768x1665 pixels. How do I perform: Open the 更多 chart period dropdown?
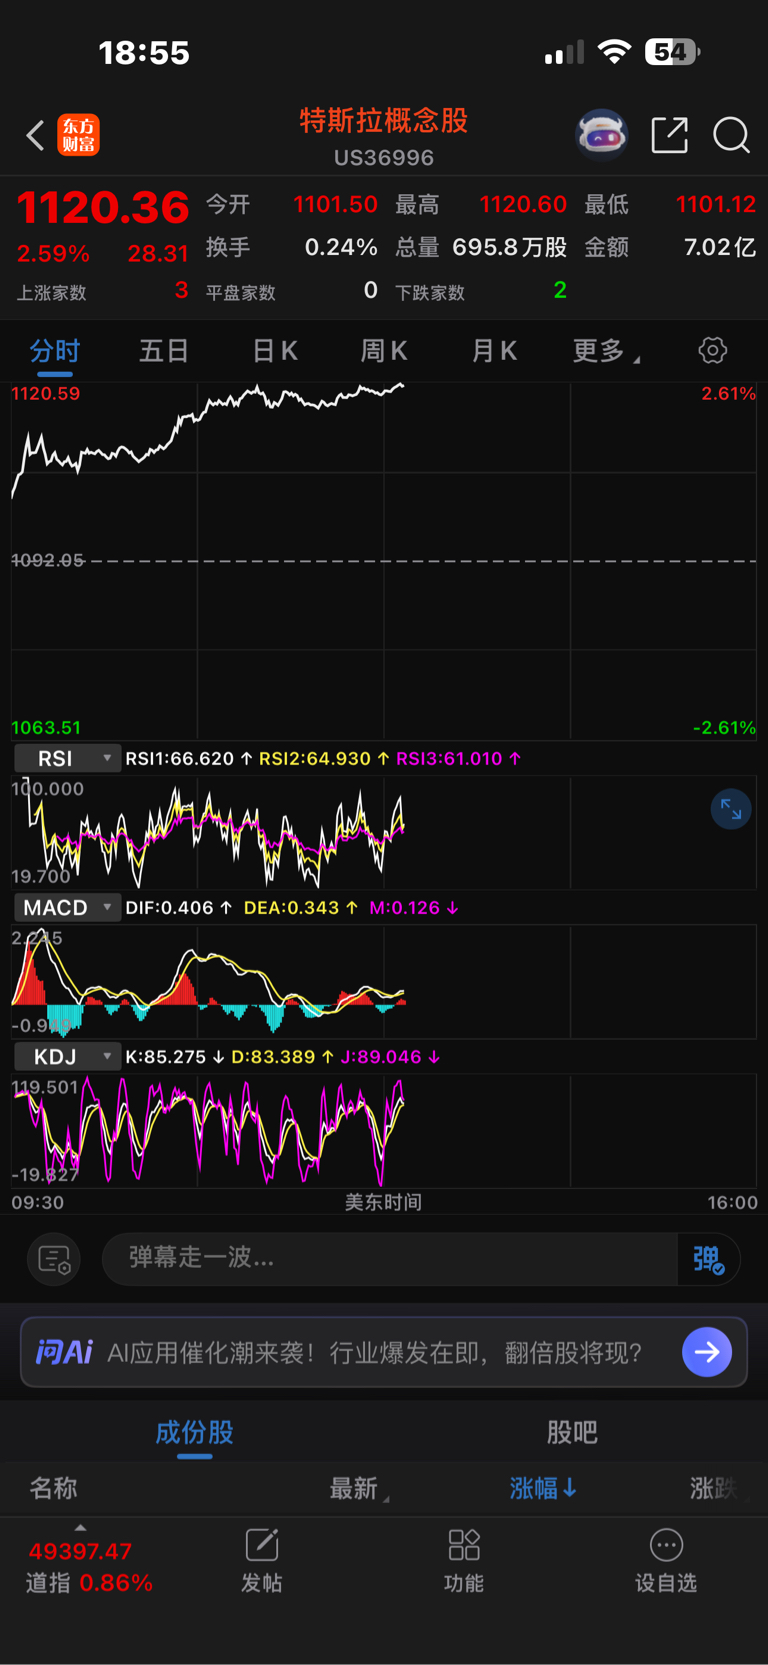606,351
